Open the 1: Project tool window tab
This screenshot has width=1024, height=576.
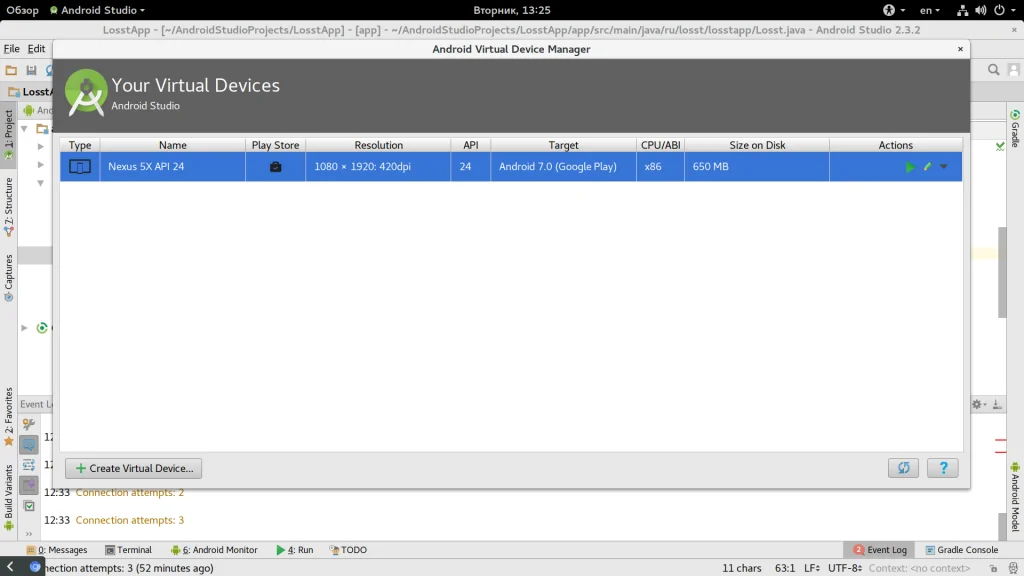[8, 134]
